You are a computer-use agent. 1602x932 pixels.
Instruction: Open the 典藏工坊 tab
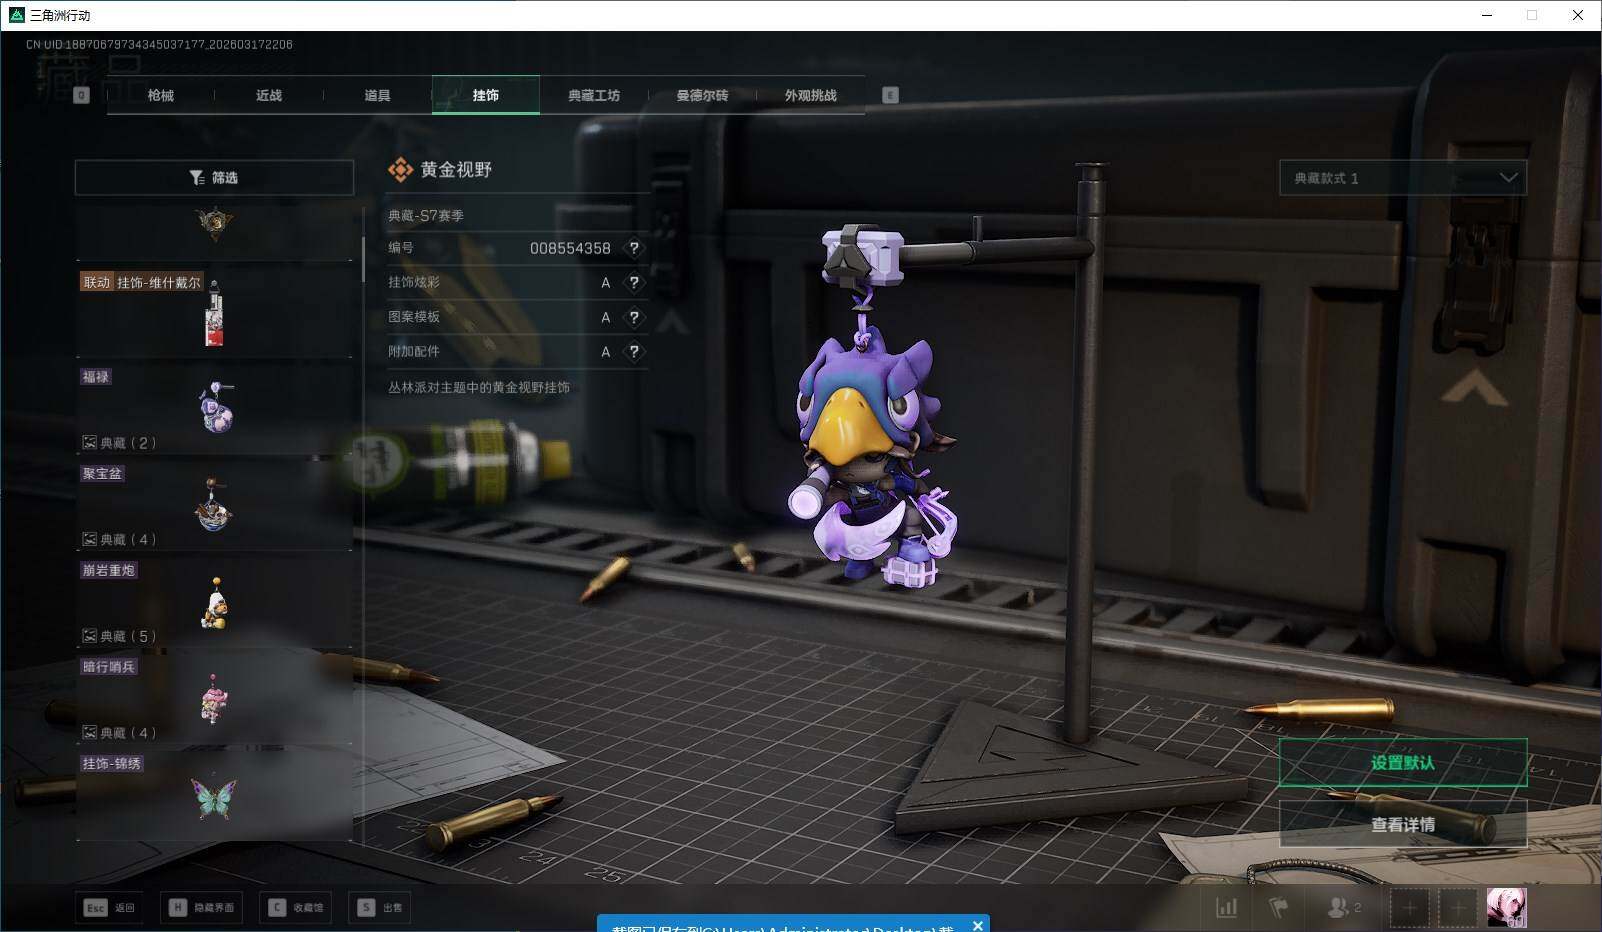tap(594, 95)
